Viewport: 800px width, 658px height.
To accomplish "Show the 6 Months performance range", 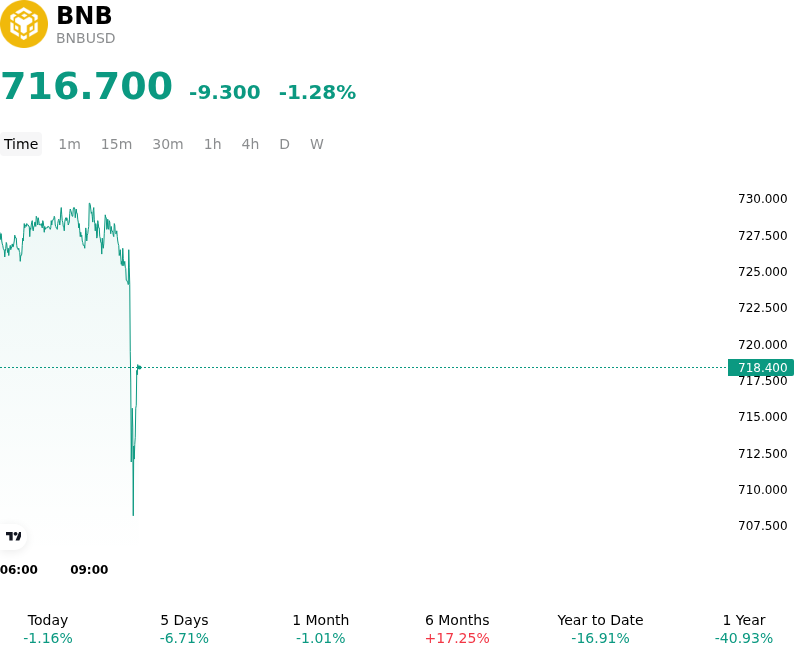I will point(457,629).
